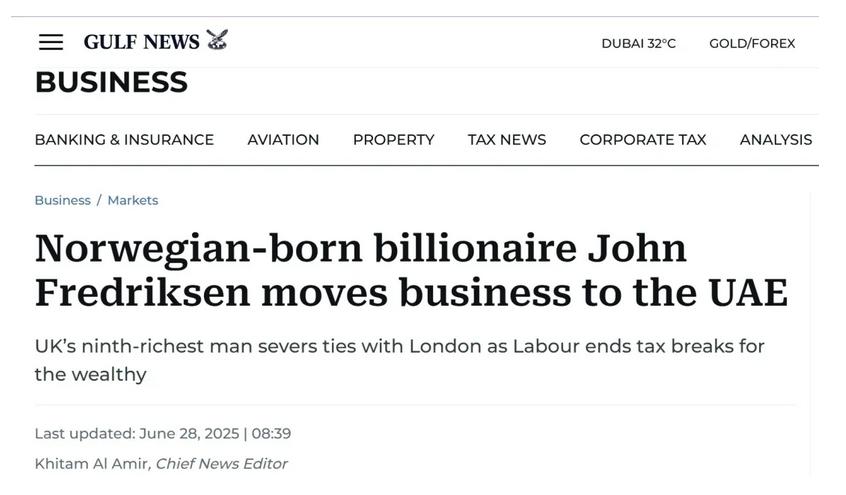The height and width of the screenshot is (495, 846).
Task: Open author Khitam Al Amir's profile
Action: pyautogui.click(x=91, y=464)
